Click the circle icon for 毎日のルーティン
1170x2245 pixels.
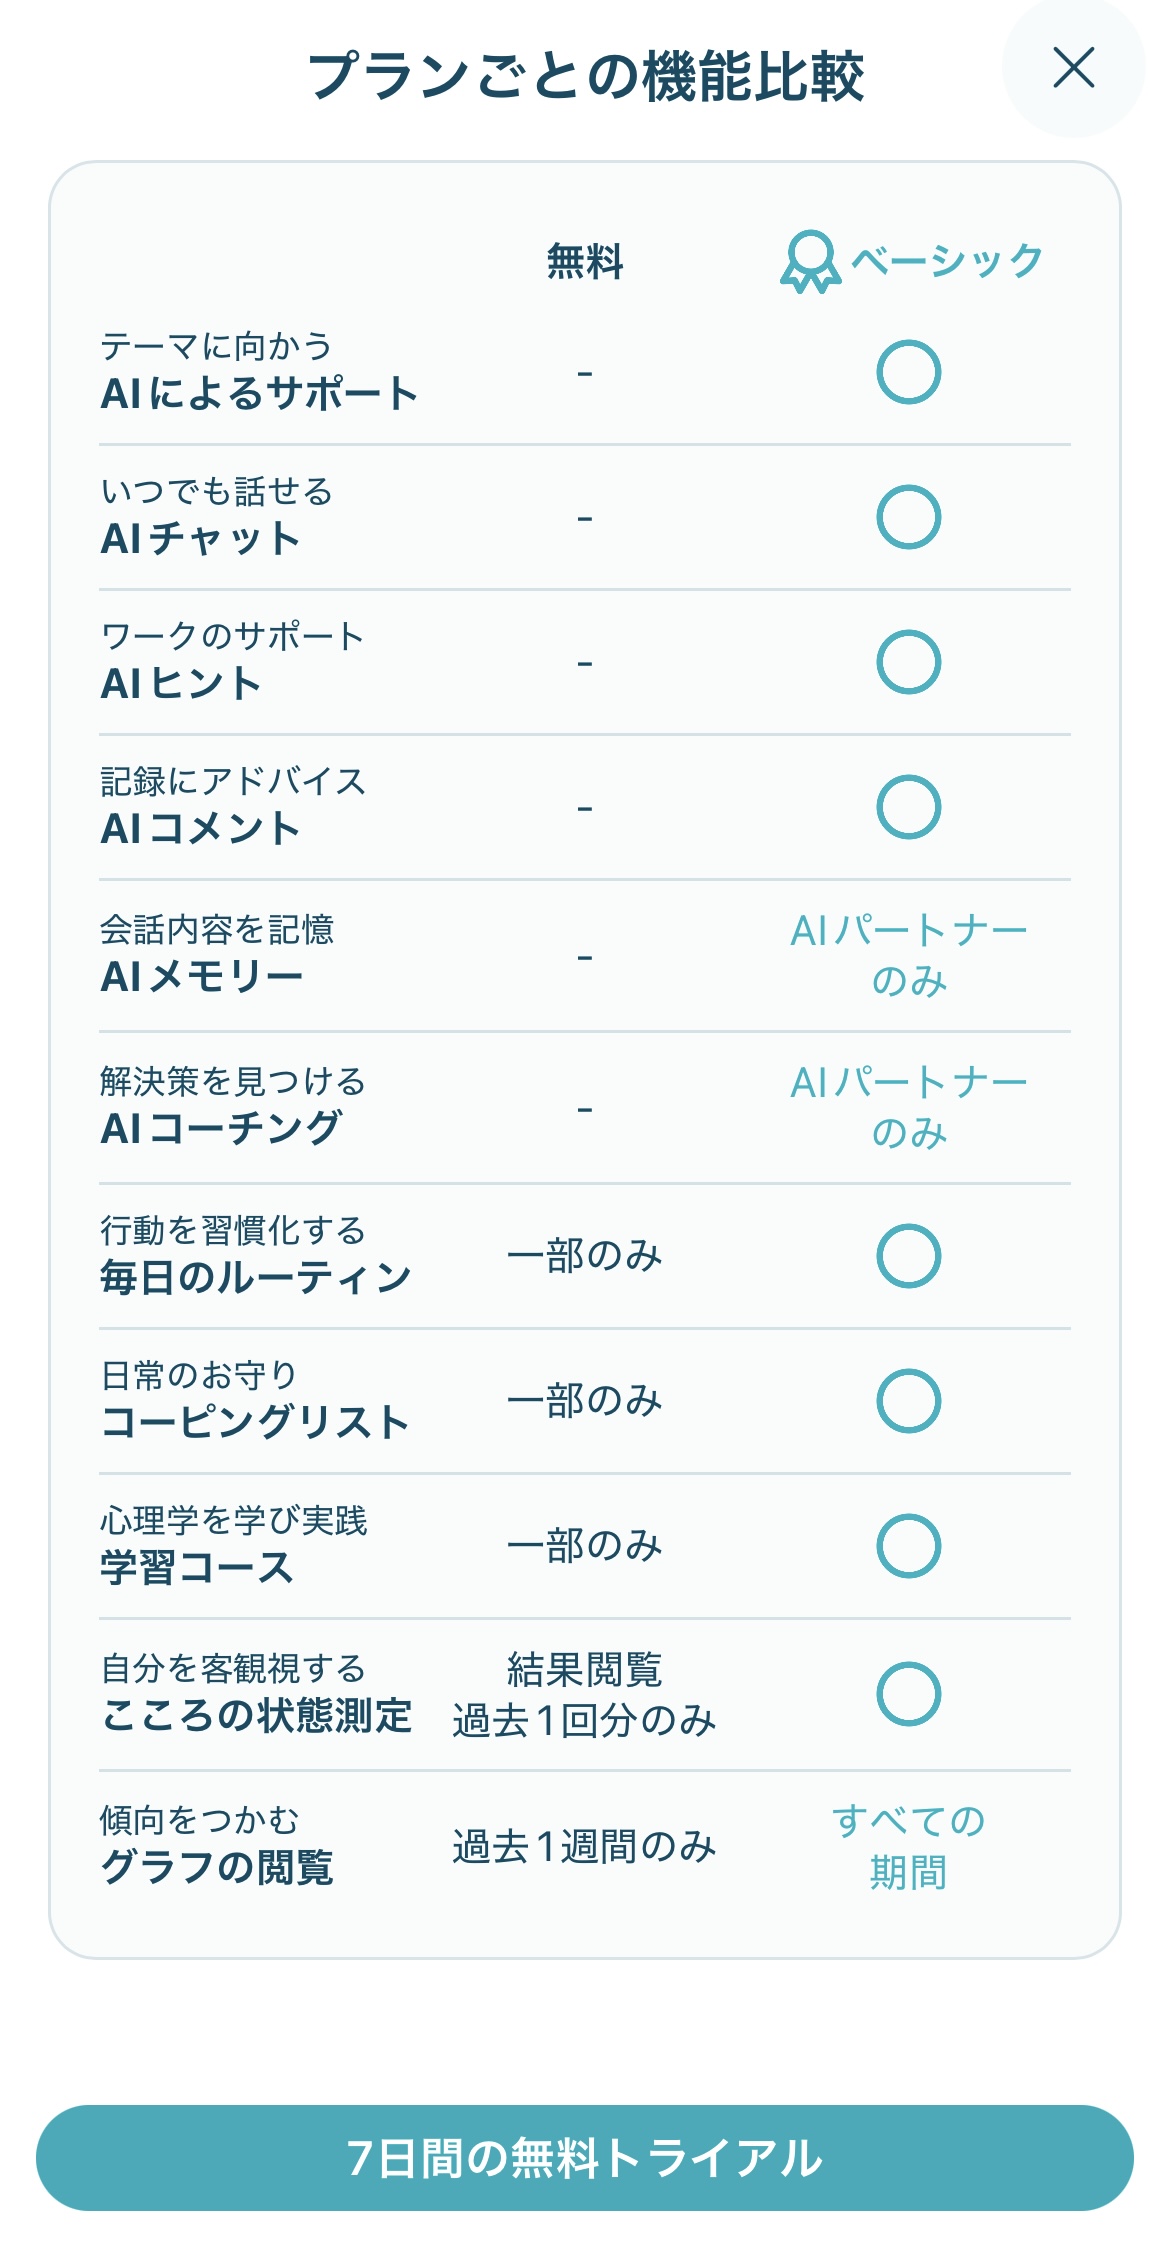pyautogui.click(x=908, y=1256)
